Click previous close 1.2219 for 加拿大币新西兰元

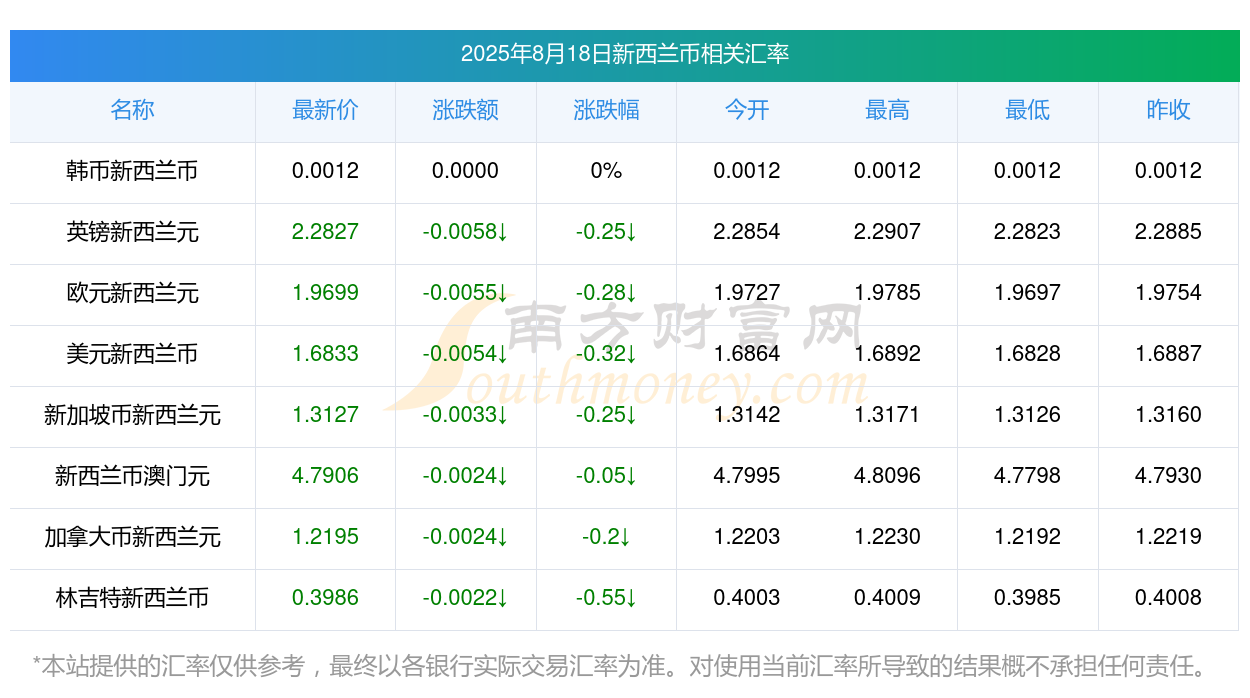(1168, 537)
